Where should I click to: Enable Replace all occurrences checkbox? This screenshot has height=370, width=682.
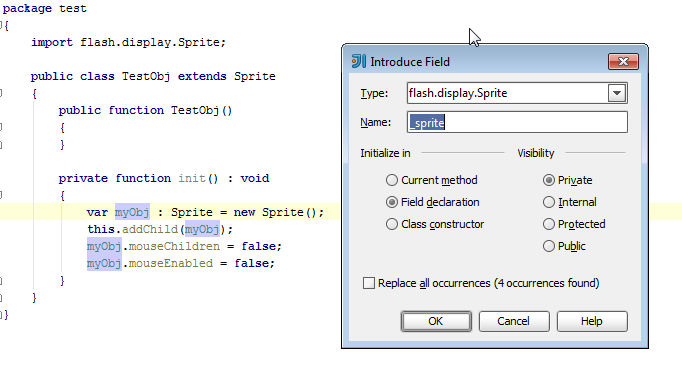(x=369, y=283)
